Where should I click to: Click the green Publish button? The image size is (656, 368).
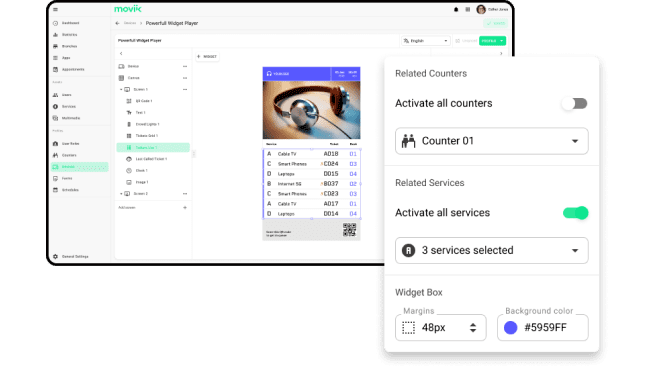492,41
